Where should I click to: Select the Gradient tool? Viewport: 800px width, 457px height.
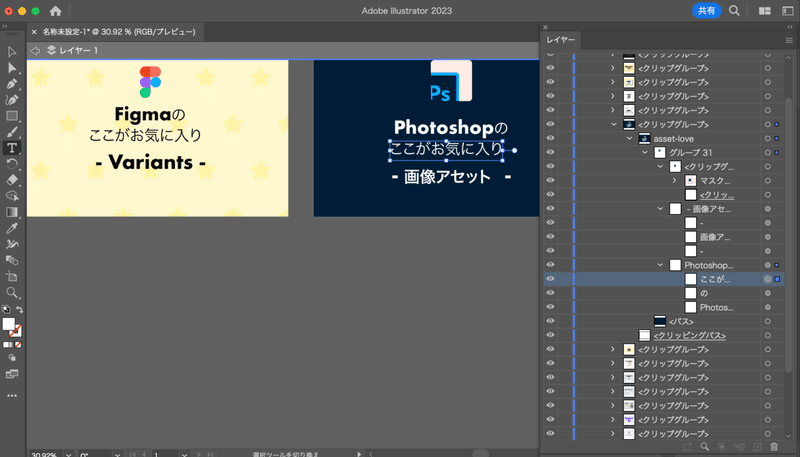click(12, 212)
